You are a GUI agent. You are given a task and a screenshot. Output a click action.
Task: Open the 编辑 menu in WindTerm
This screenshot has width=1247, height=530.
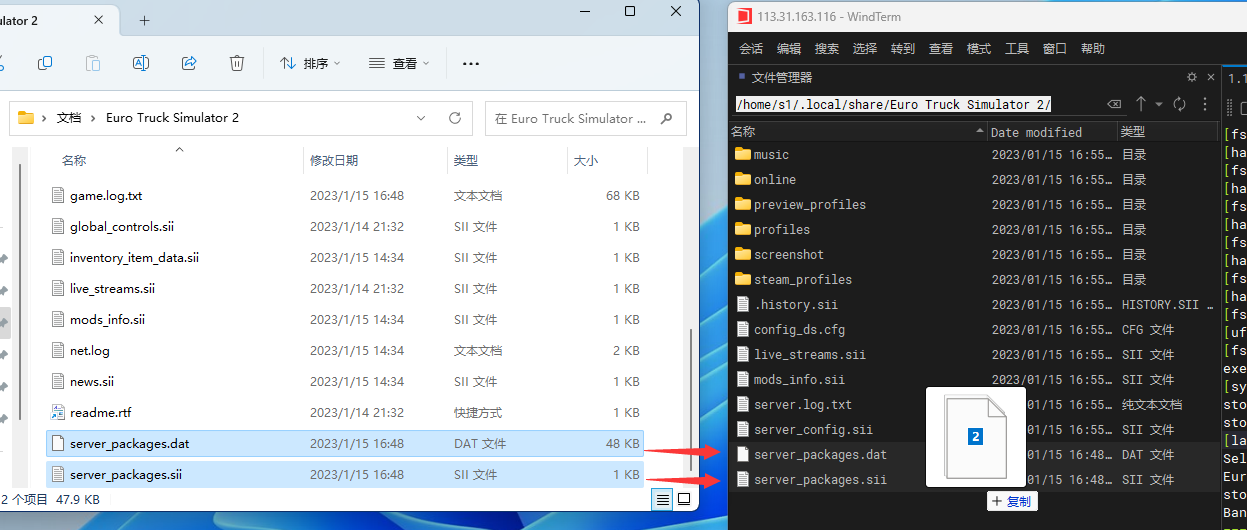coord(789,49)
